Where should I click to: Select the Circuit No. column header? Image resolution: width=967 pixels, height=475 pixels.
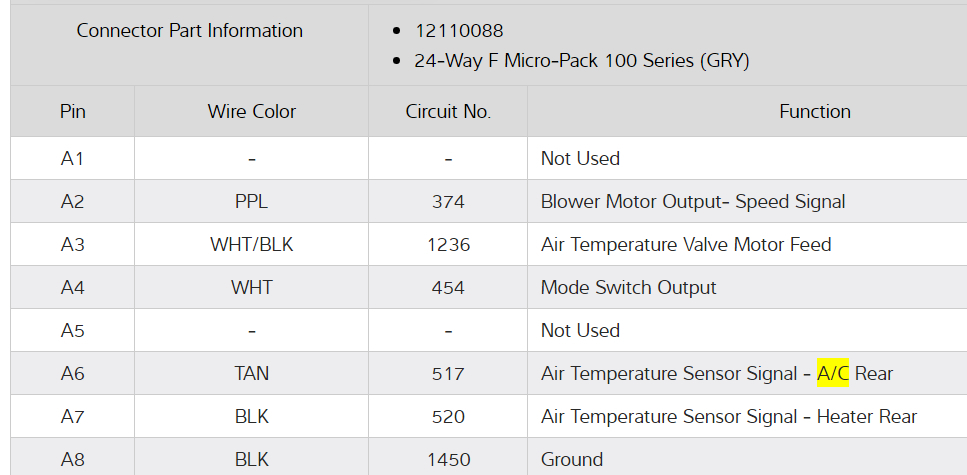(448, 111)
